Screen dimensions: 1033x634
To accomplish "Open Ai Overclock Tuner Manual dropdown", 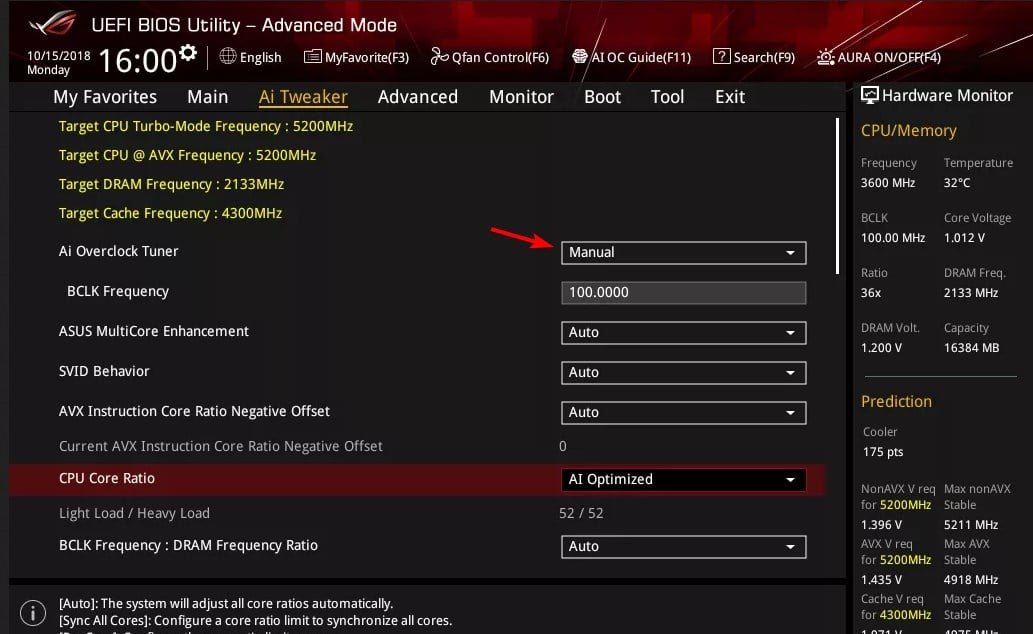I will click(683, 252).
